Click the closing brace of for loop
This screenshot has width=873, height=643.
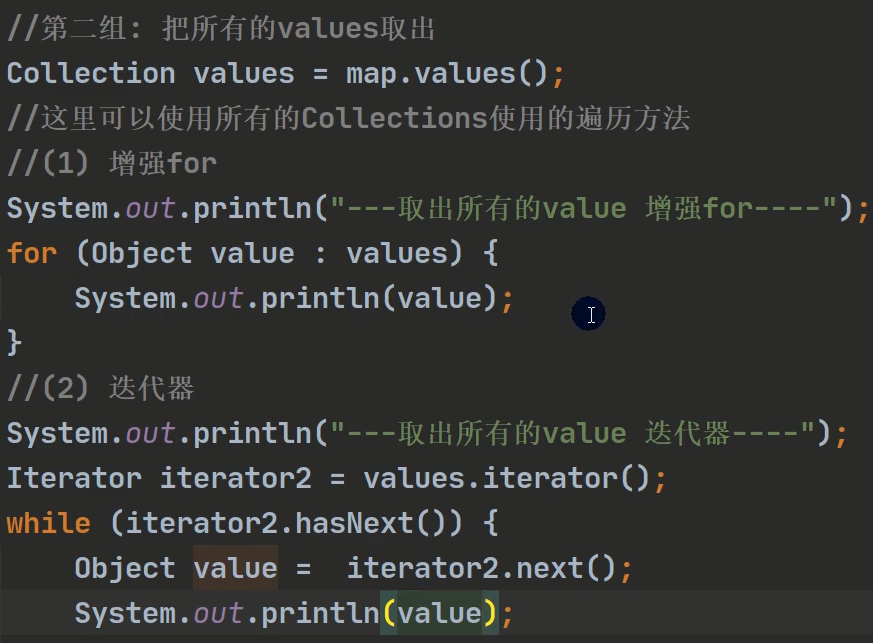(x=14, y=343)
